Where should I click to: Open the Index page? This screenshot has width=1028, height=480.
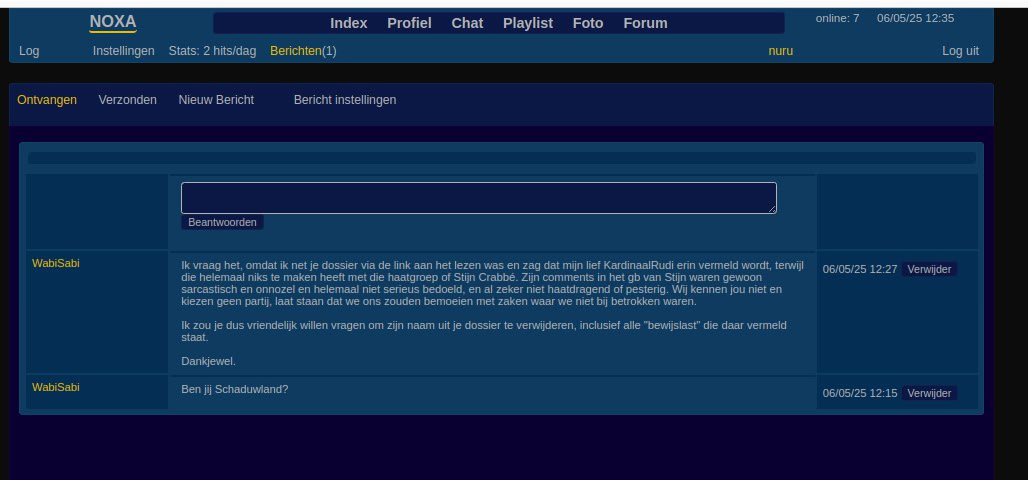tap(348, 23)
